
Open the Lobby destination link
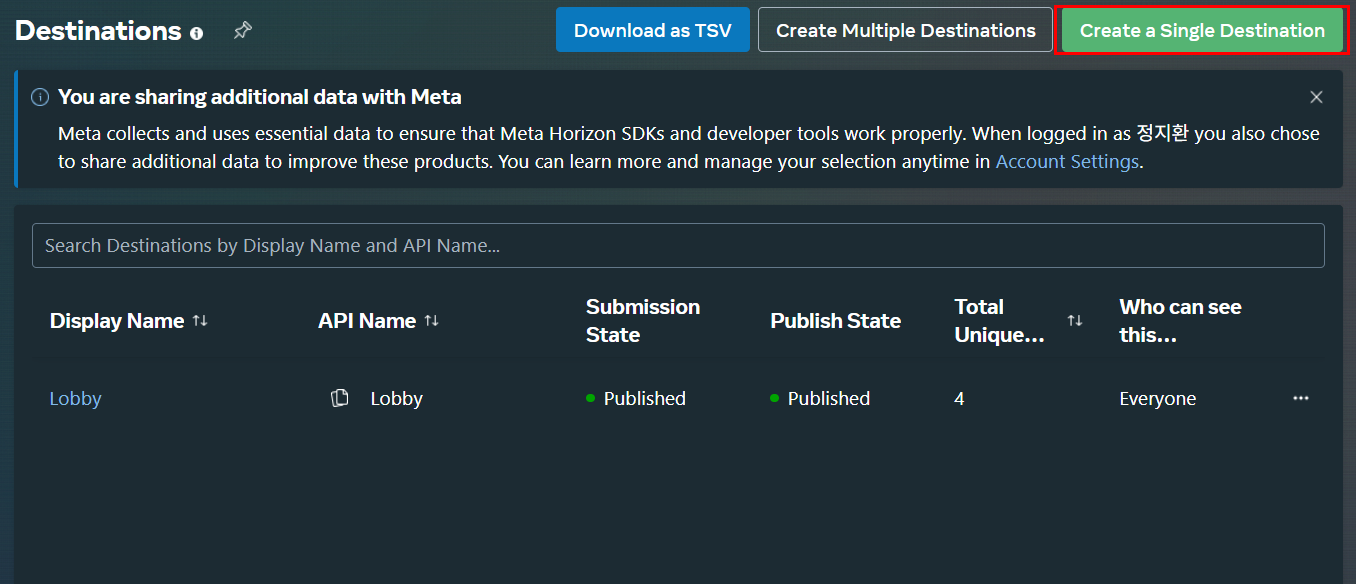tap(76, 398)
